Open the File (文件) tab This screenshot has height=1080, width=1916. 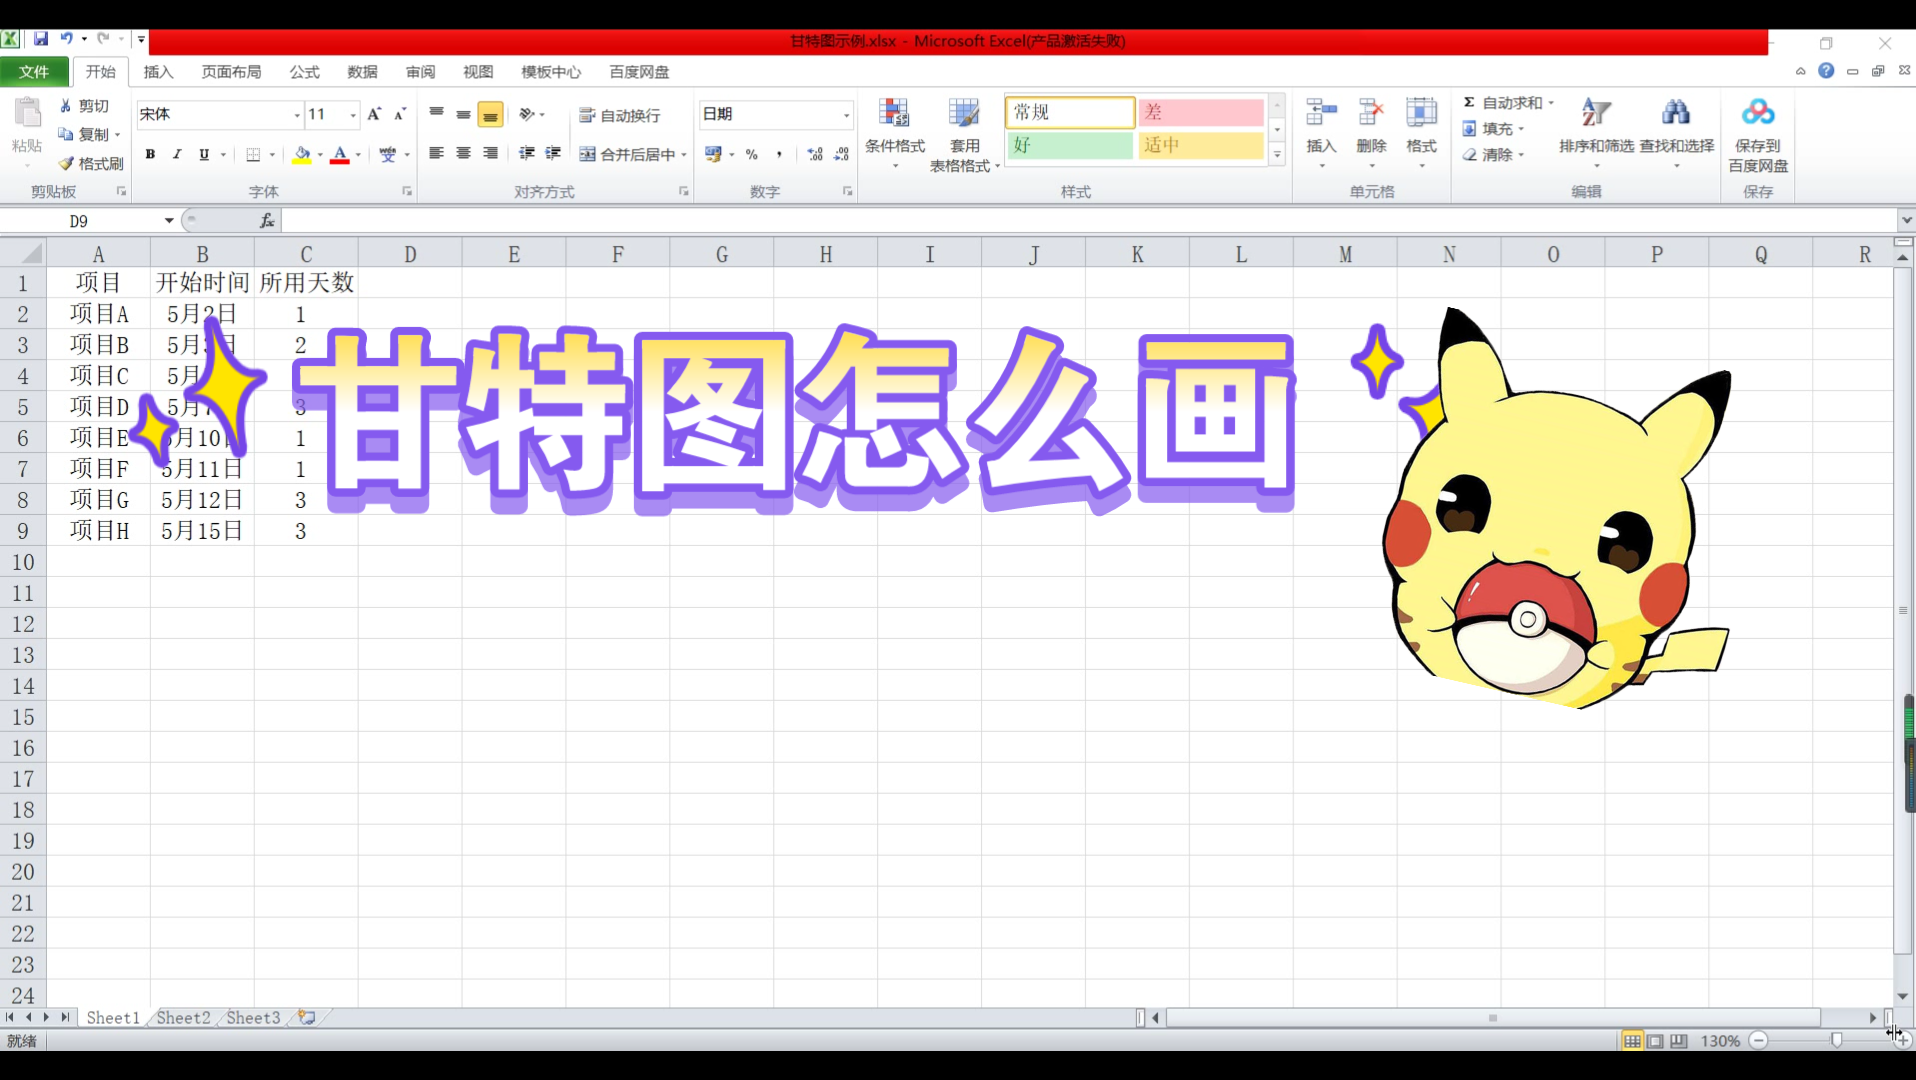pos(34,72)
